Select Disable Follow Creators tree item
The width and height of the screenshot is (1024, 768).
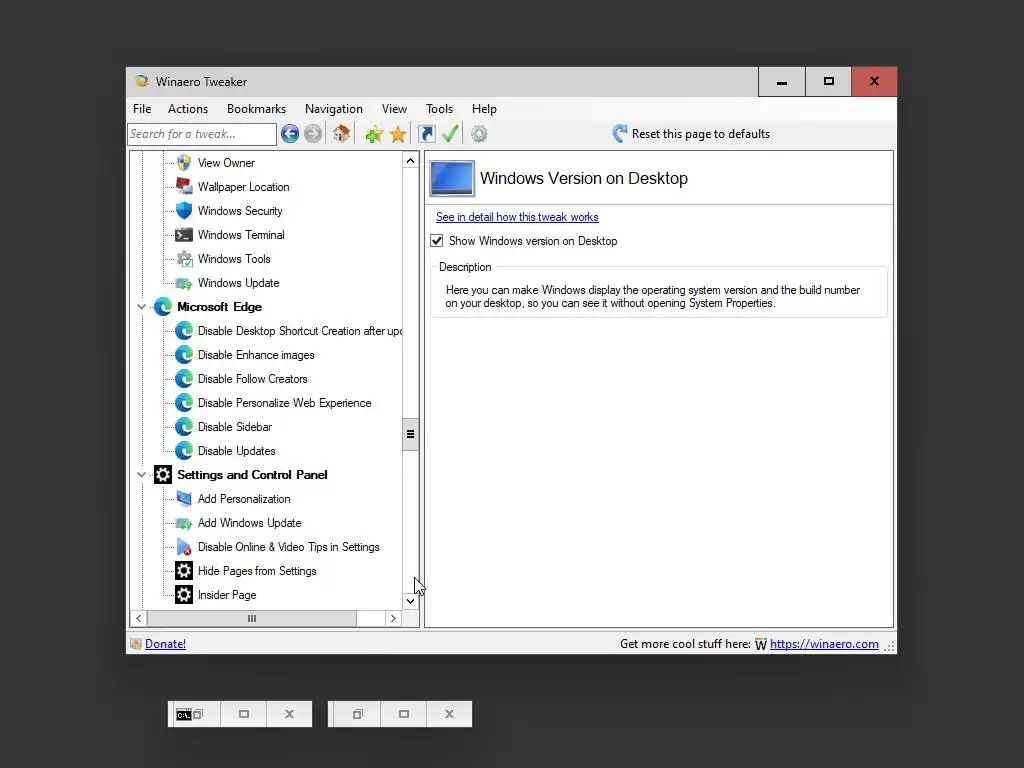coord(253,379)
